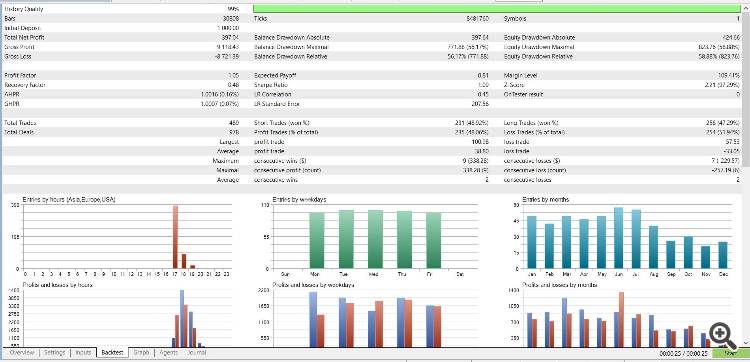Click the green Start button
This screenshot has width=750, height=362.
pyautogui.click(x=730, y=353)
